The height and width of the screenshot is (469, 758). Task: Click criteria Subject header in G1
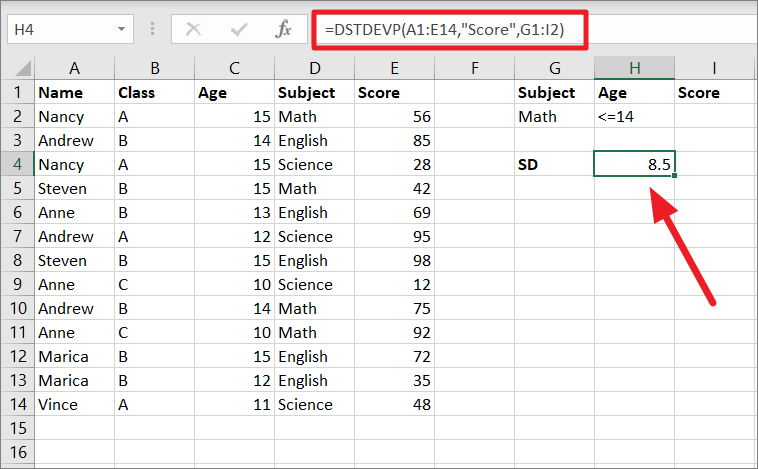point(554,92)
